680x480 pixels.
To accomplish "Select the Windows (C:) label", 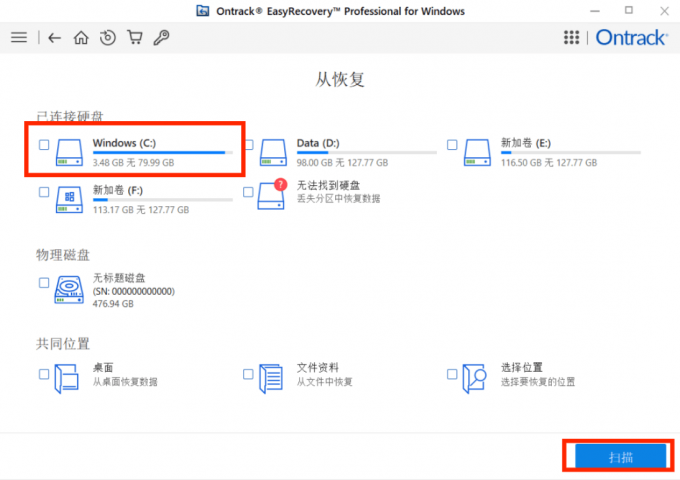I will pos(124,143).
